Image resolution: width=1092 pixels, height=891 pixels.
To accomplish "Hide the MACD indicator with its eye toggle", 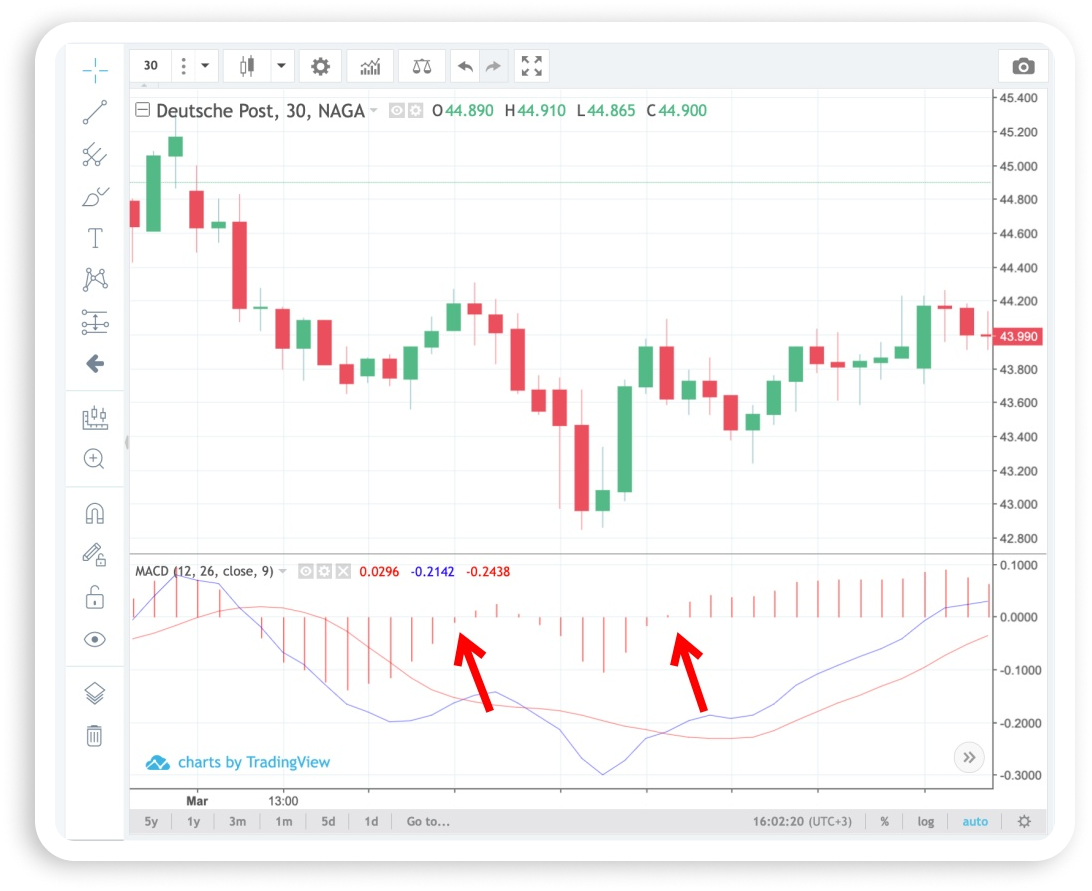I will [x=306, y=570].
